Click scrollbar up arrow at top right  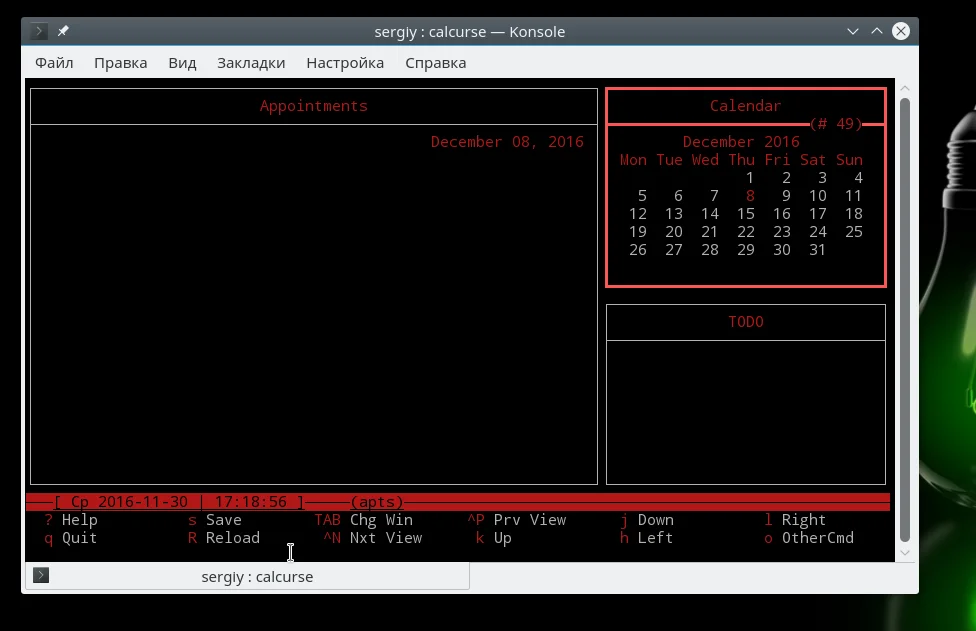[905, 88]
